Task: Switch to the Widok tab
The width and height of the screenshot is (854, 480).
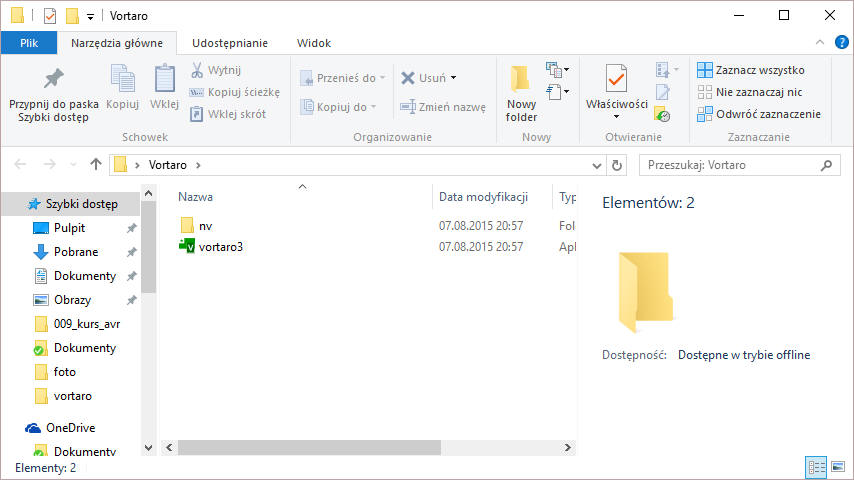Action: tap(314, 43)
